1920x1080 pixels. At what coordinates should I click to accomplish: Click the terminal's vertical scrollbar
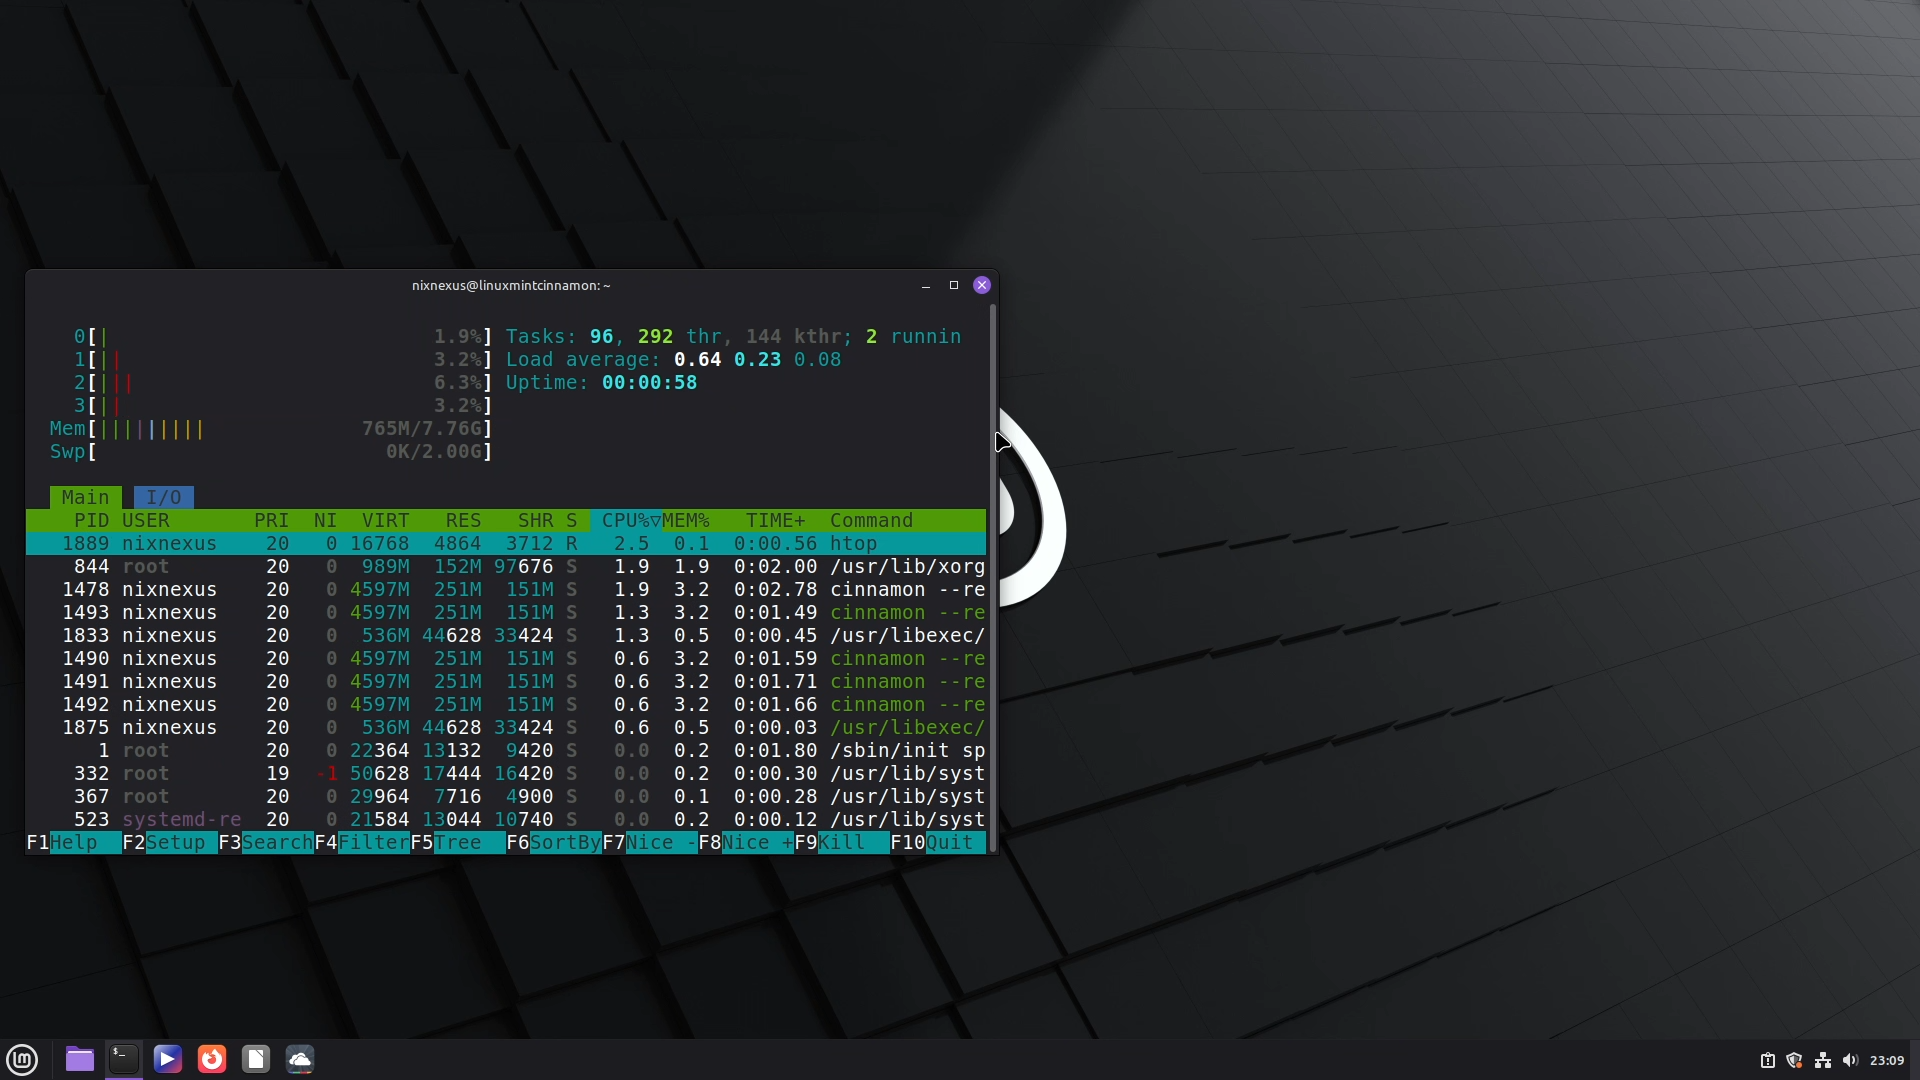click(x=992, y=580)
